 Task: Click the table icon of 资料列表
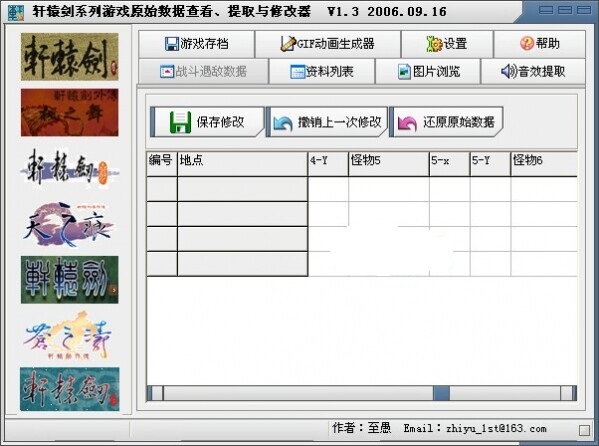pyautogui.click(x=298, y=72)
